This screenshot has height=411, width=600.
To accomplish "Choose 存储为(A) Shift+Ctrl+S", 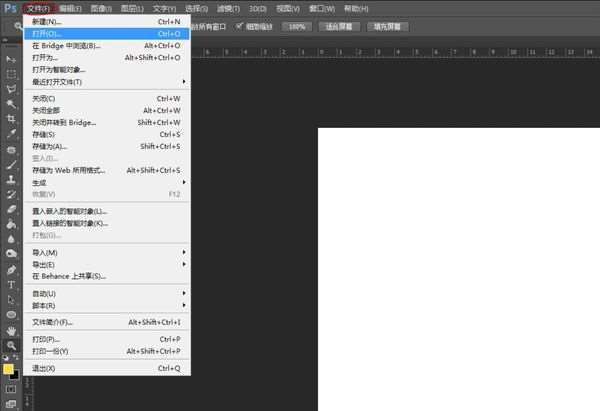I will coord(107,146).
